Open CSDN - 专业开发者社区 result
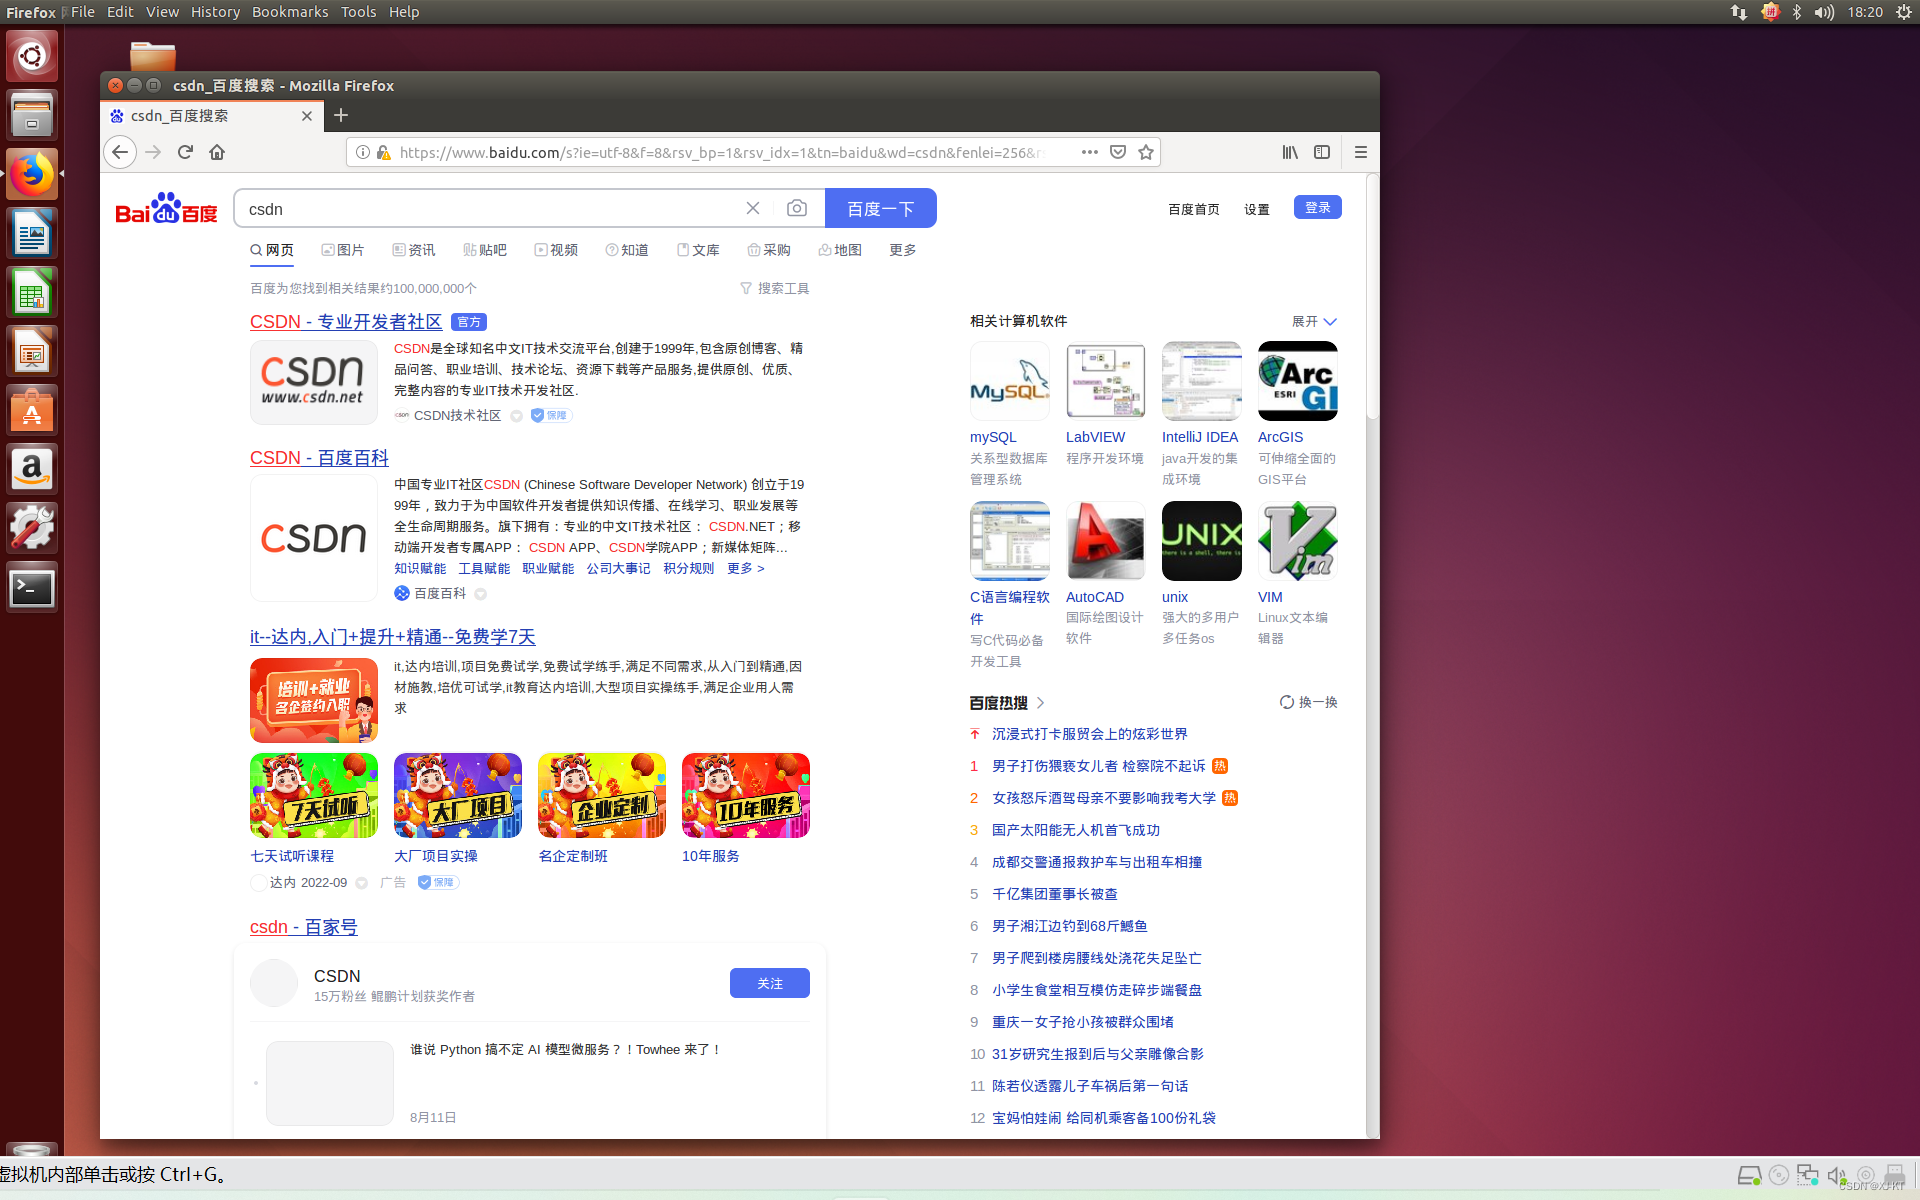1920x1200 pixels. coord(346,322)
